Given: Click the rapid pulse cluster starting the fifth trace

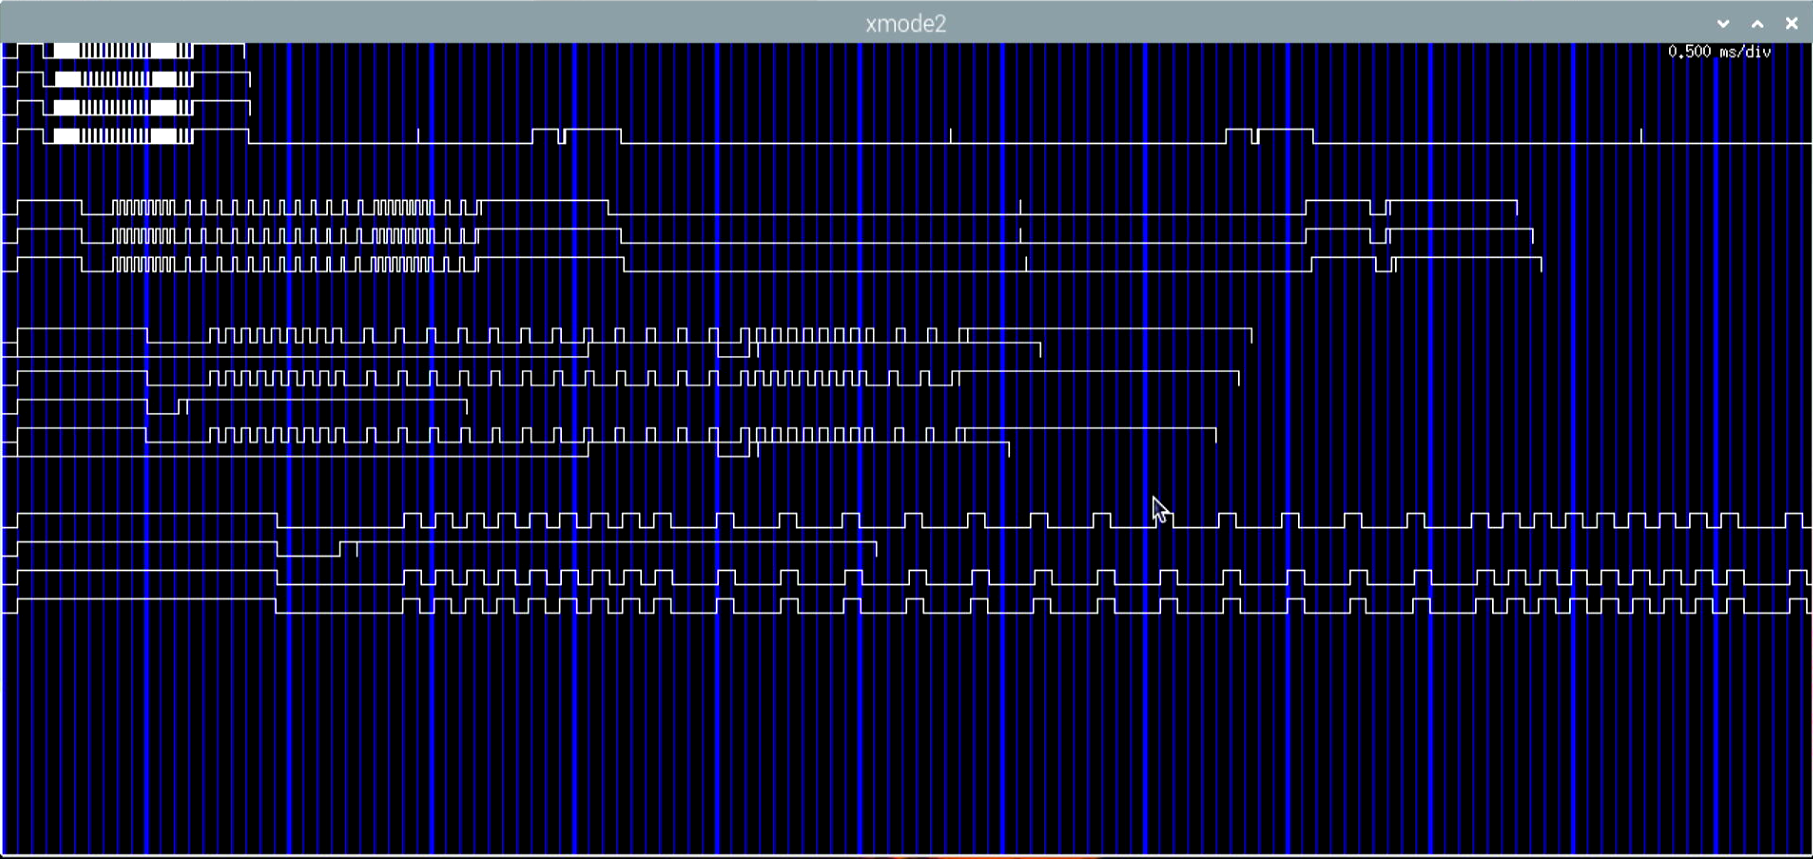Looking at the screenshot, I should (143, 208).
